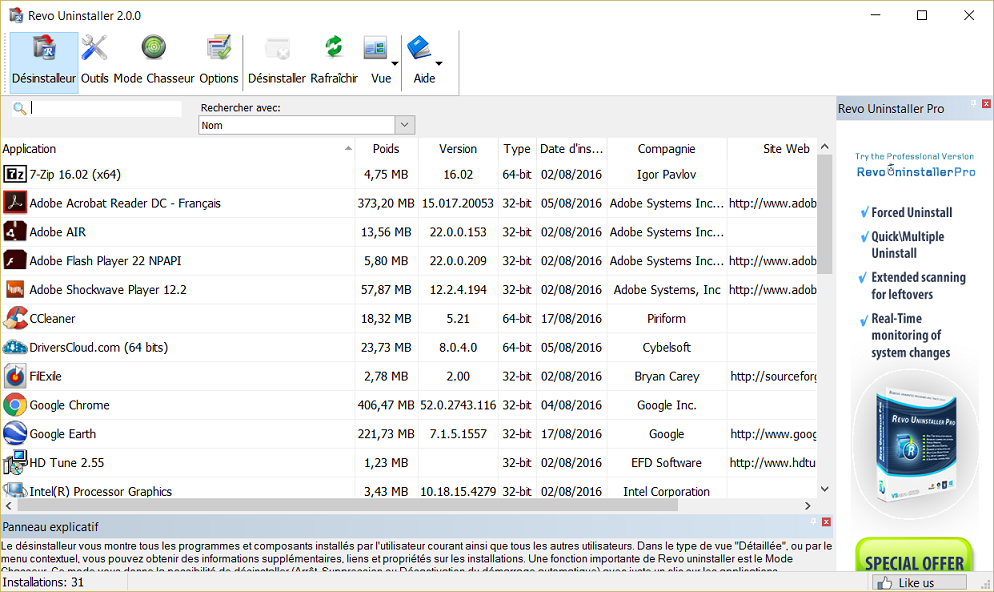Click the Like us button
This screenshot has height=592, width=994.
pyautogui.click(x=919, y=582)
